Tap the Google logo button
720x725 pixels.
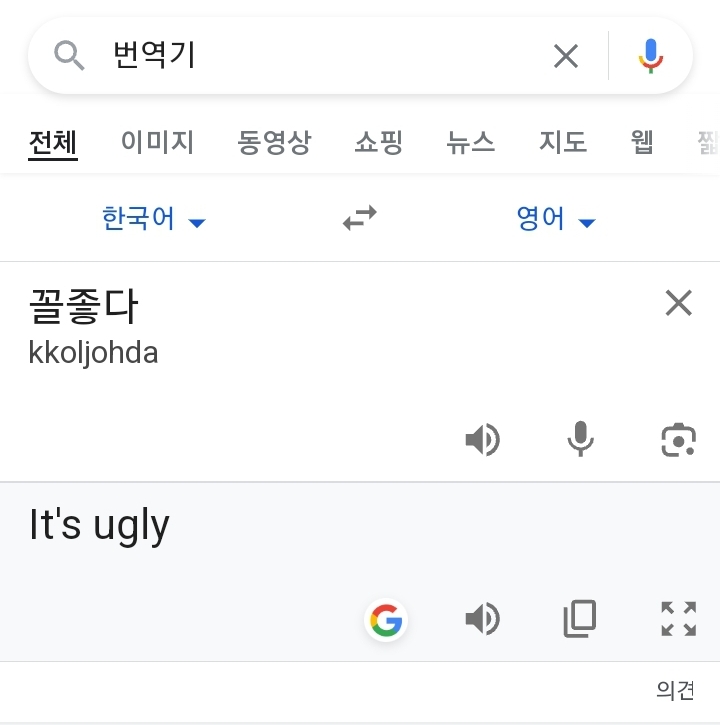tap(386, 620)
